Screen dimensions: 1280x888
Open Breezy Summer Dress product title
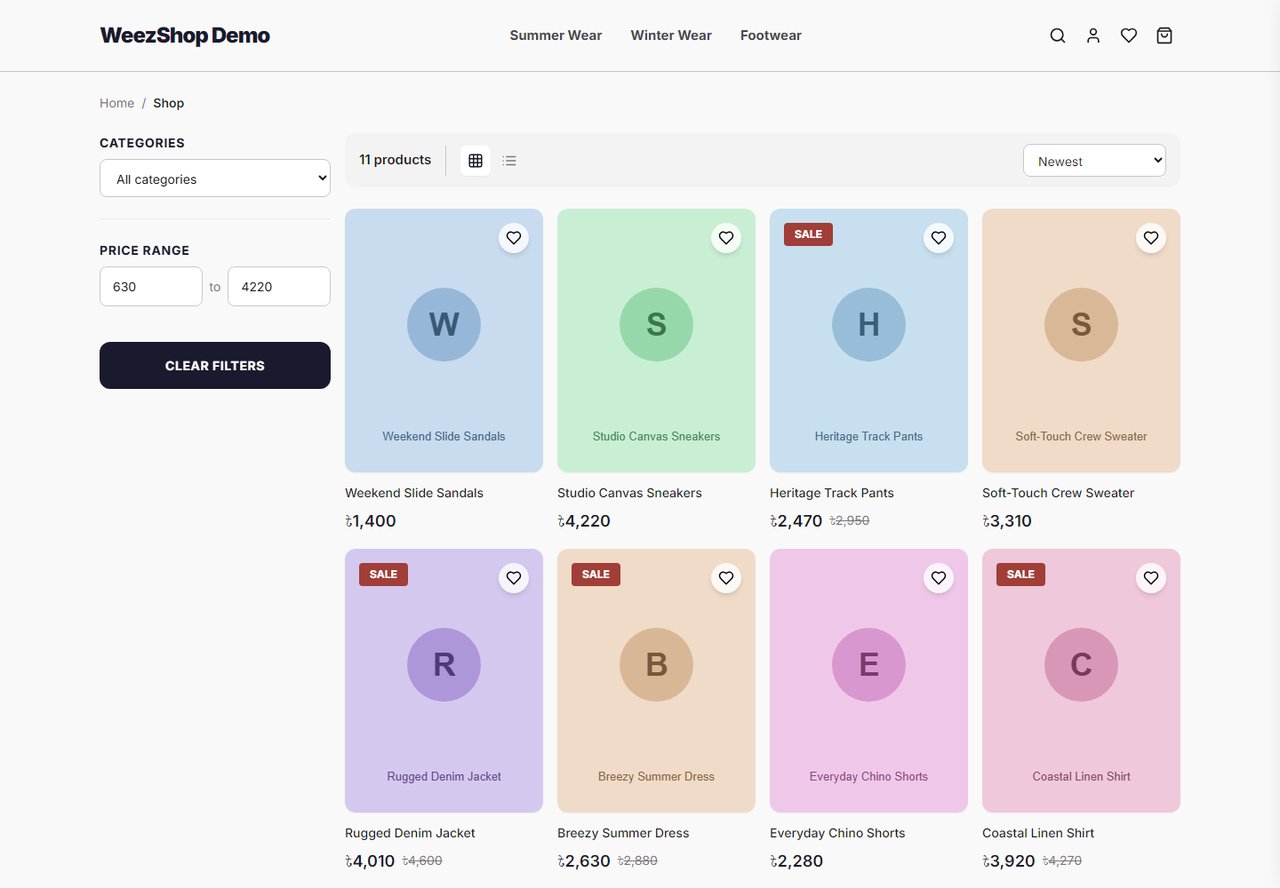pos(623,833)
